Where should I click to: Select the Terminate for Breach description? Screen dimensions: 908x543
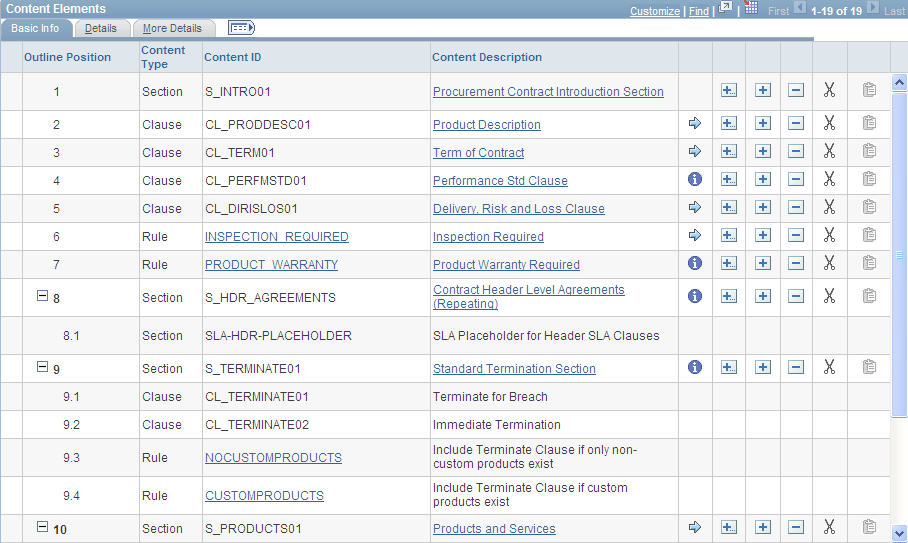tap(490, 397)
